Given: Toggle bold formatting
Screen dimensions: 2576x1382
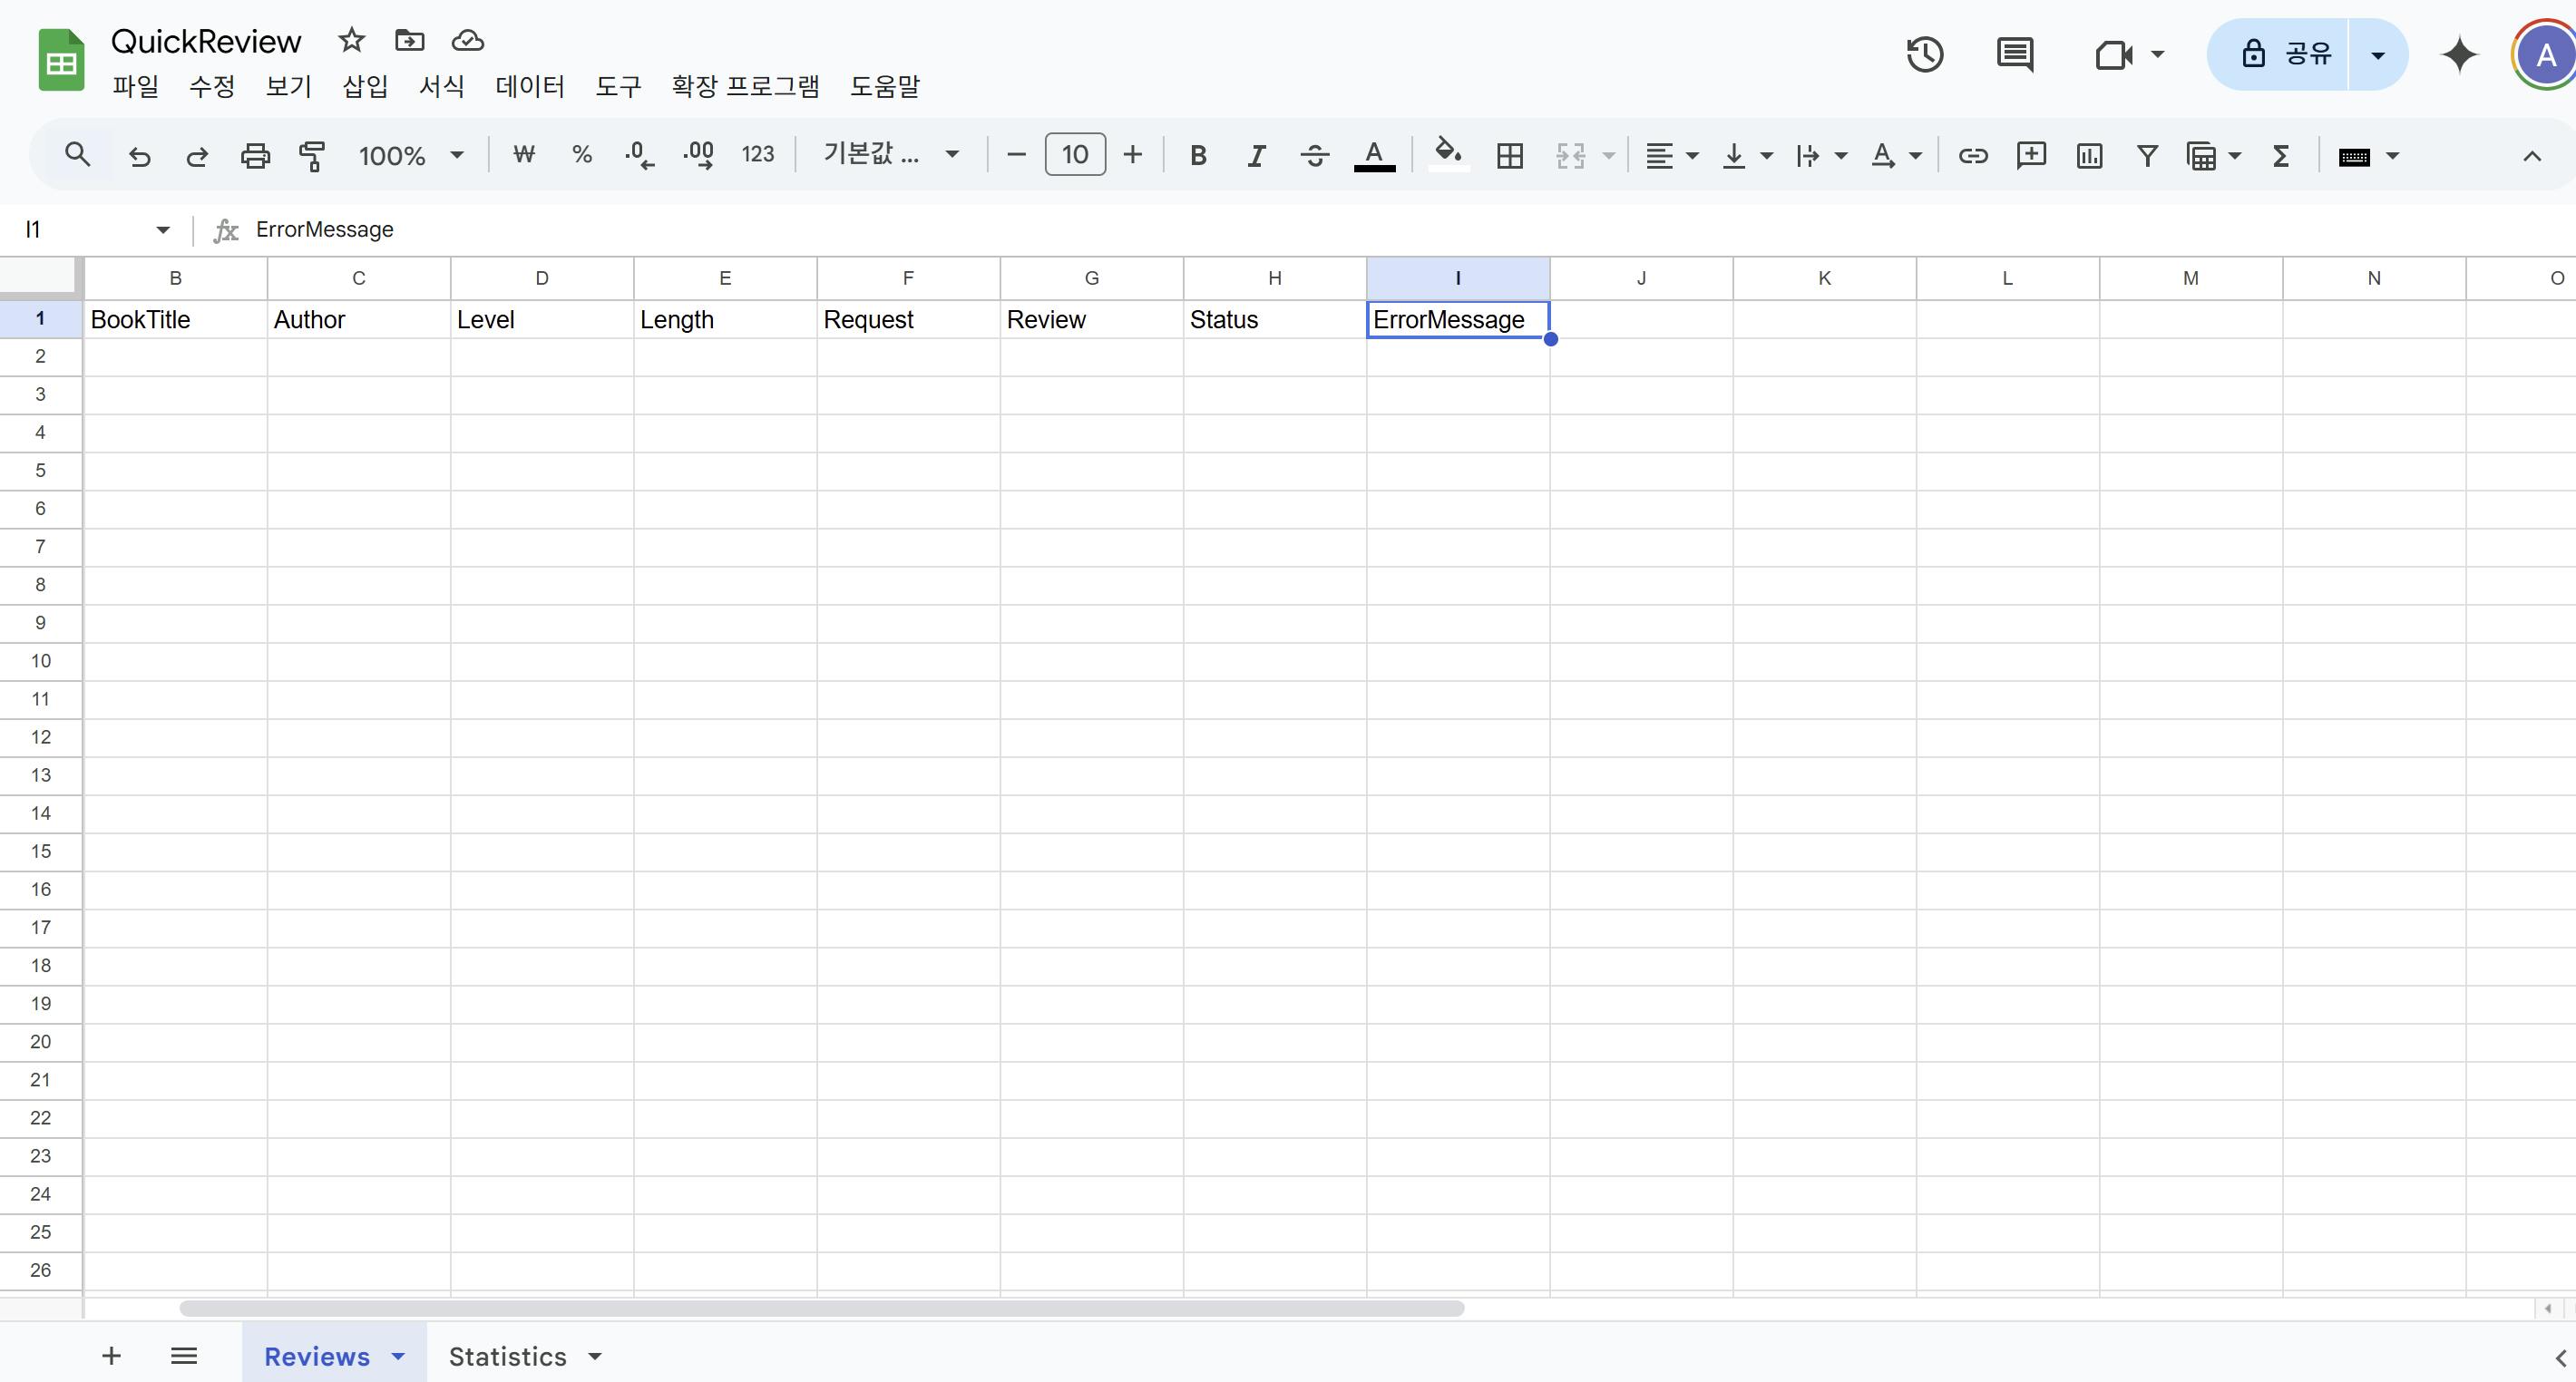Looking at the screenshot, I should pyautogui.click(x=1198, y=155).
